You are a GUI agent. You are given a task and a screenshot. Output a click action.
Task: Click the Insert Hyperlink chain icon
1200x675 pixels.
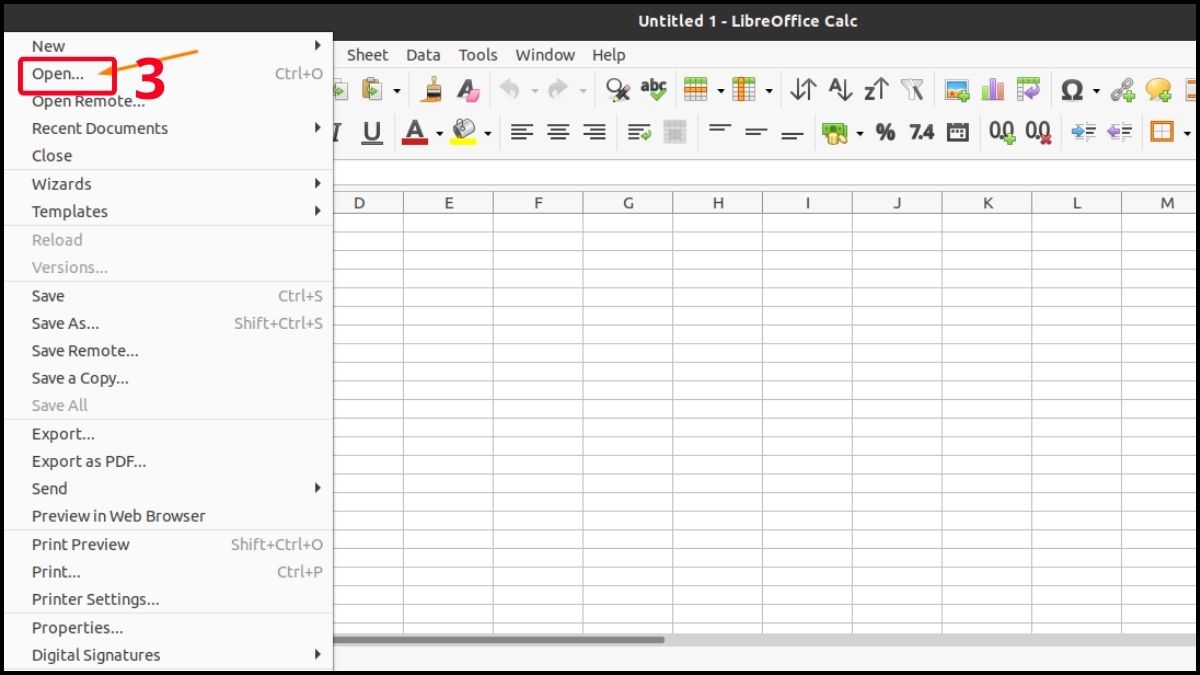coord(1123,90)
